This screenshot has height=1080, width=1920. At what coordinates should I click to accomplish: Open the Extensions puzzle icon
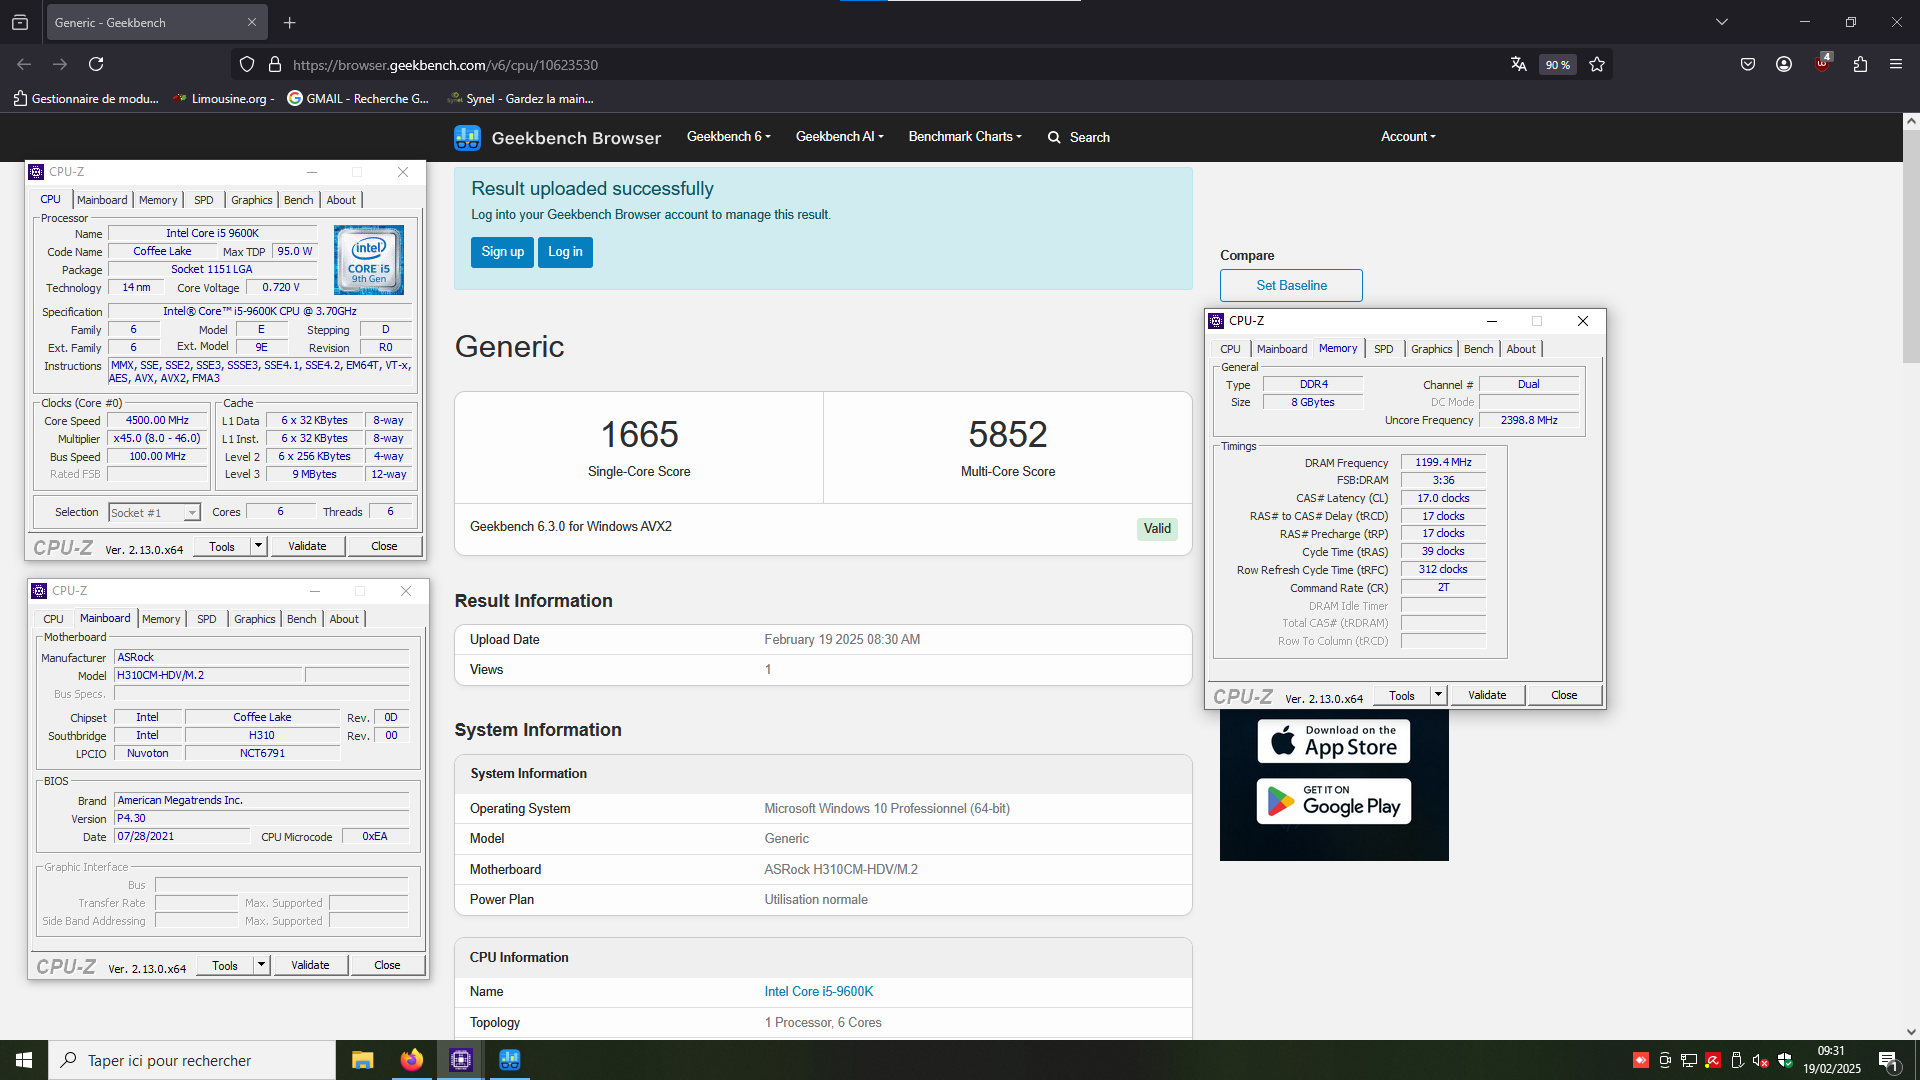click(x=1860, y=64)
